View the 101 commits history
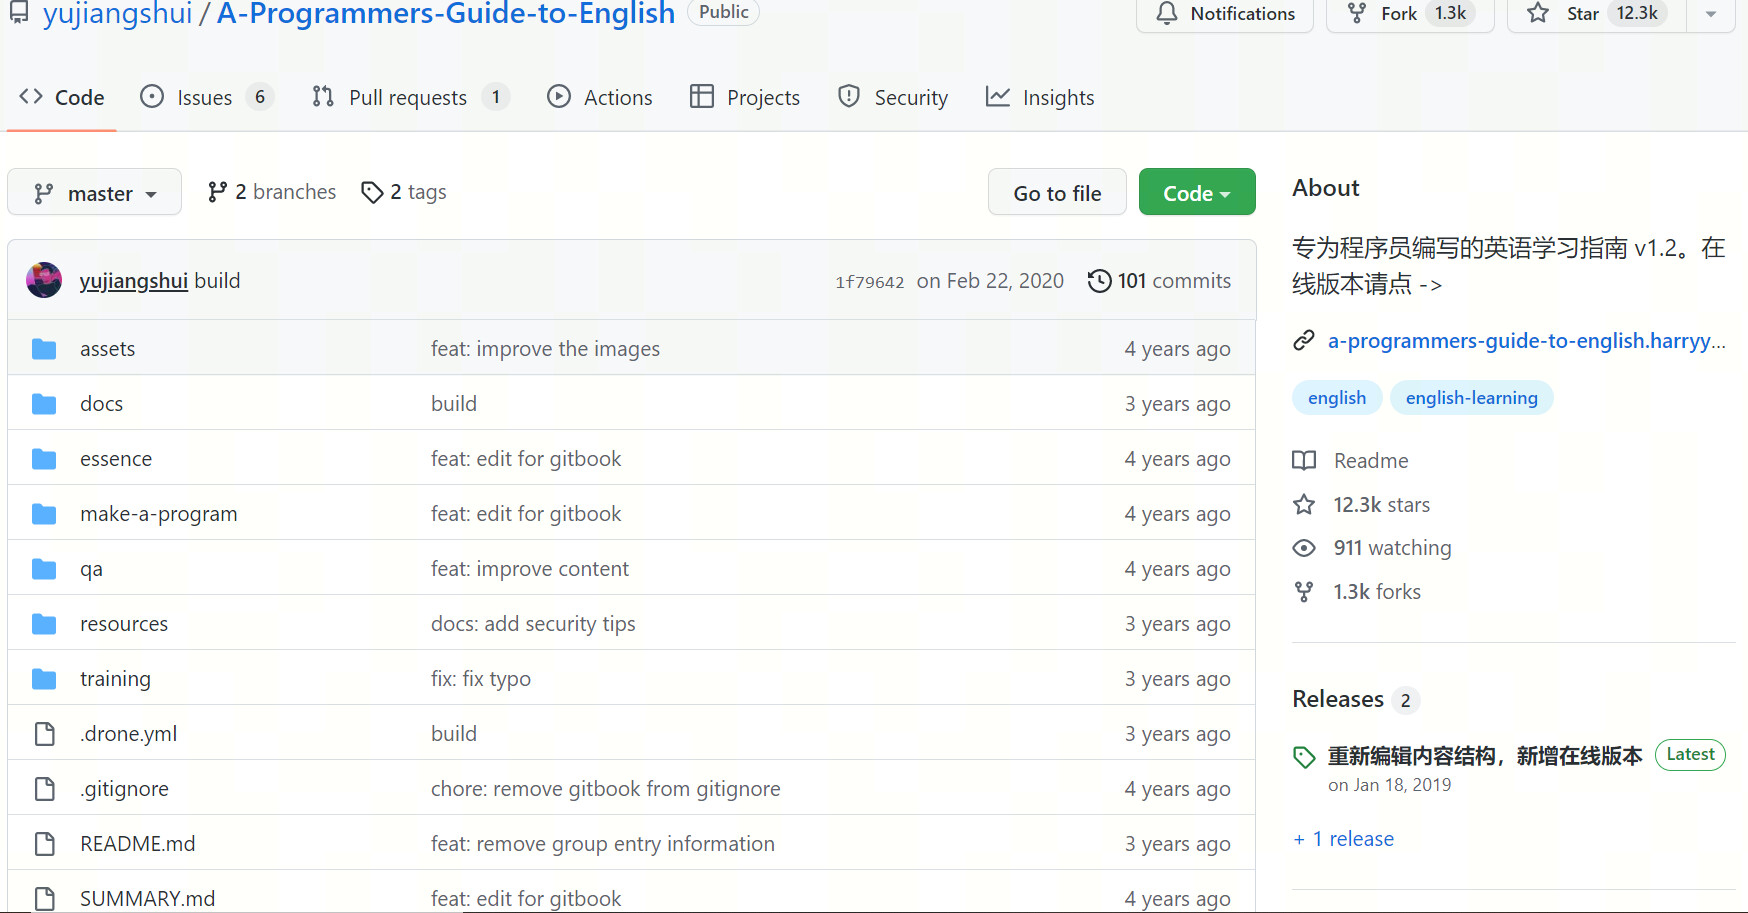1748x913 pixels. click(x=1160, y=281)
